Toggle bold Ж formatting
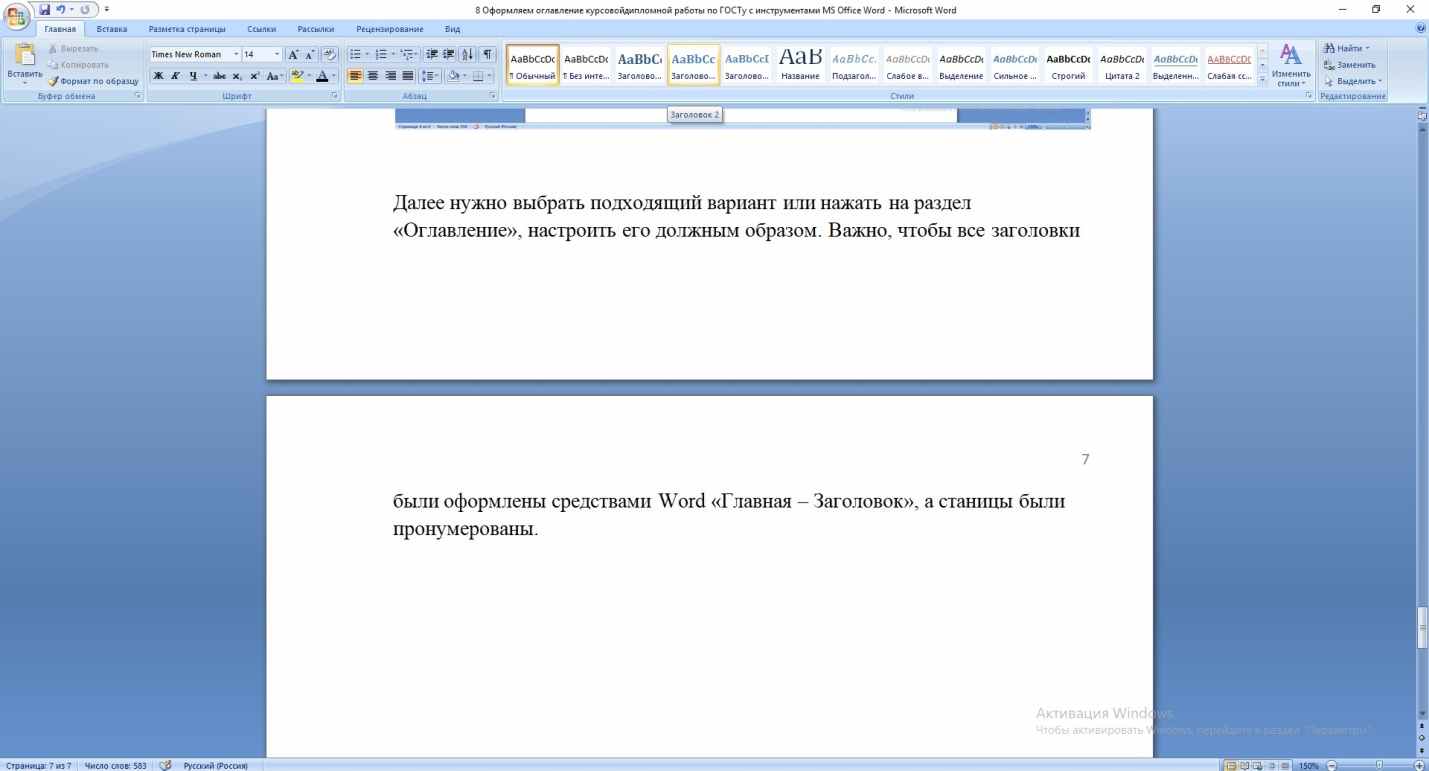The width and height of the screenshot is (1429, 771). pyautogui.click(x=158, y=76)
